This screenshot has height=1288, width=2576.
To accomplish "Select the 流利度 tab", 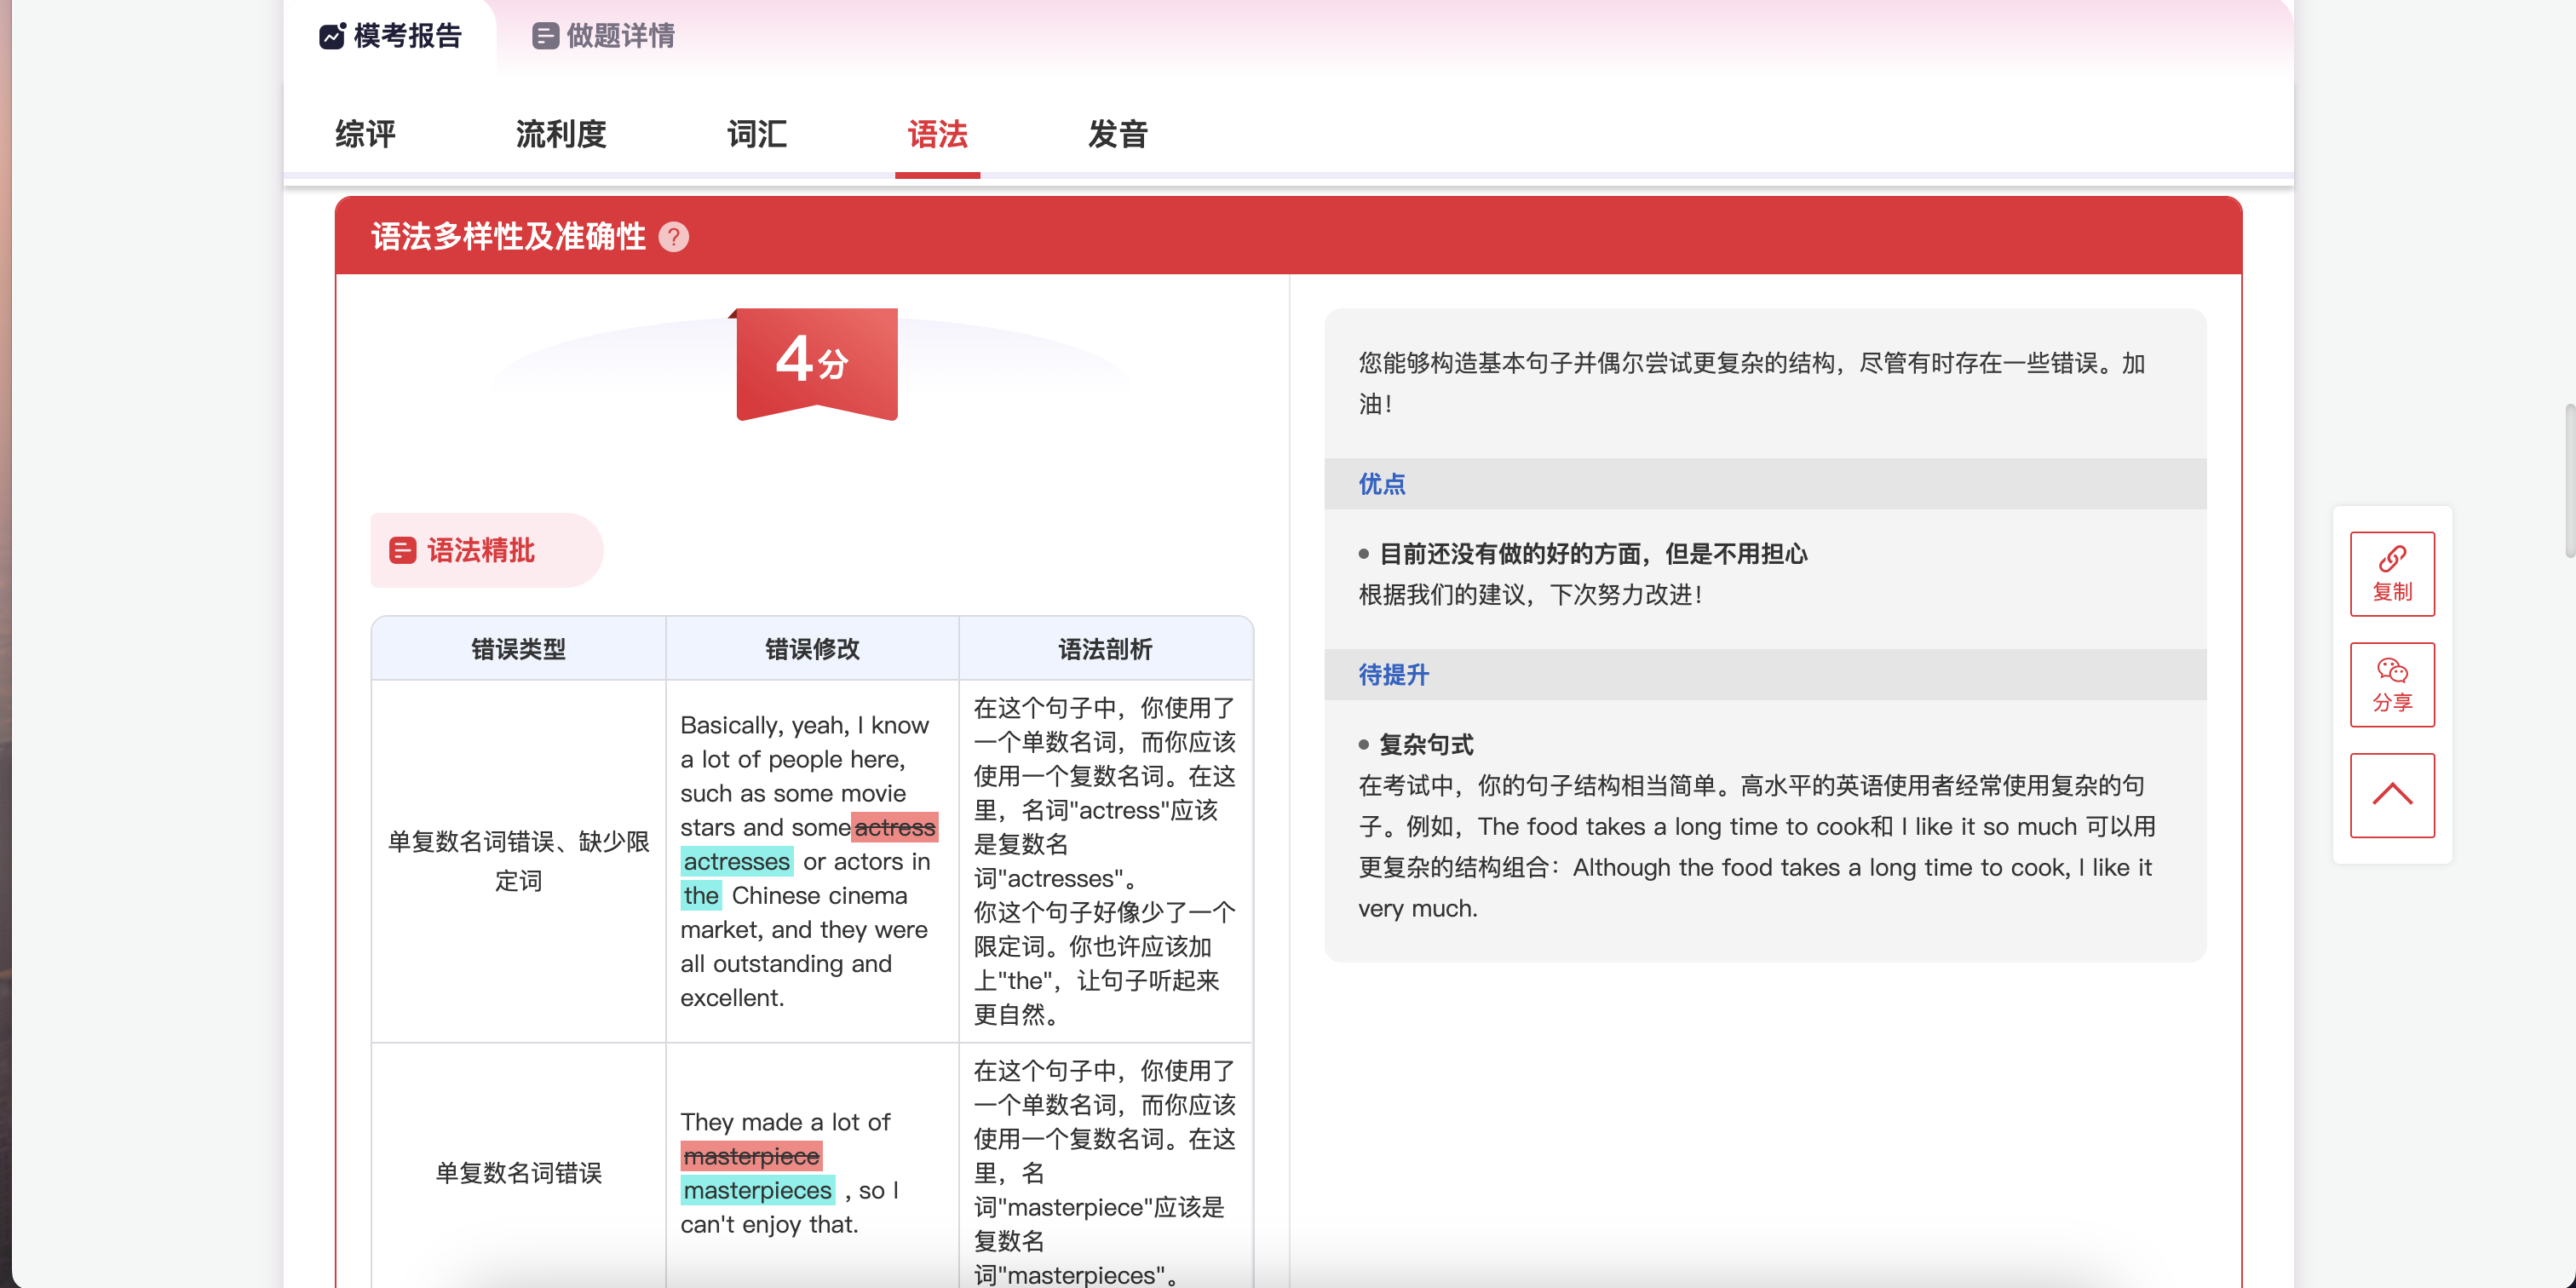I will (x=561, y=134).
